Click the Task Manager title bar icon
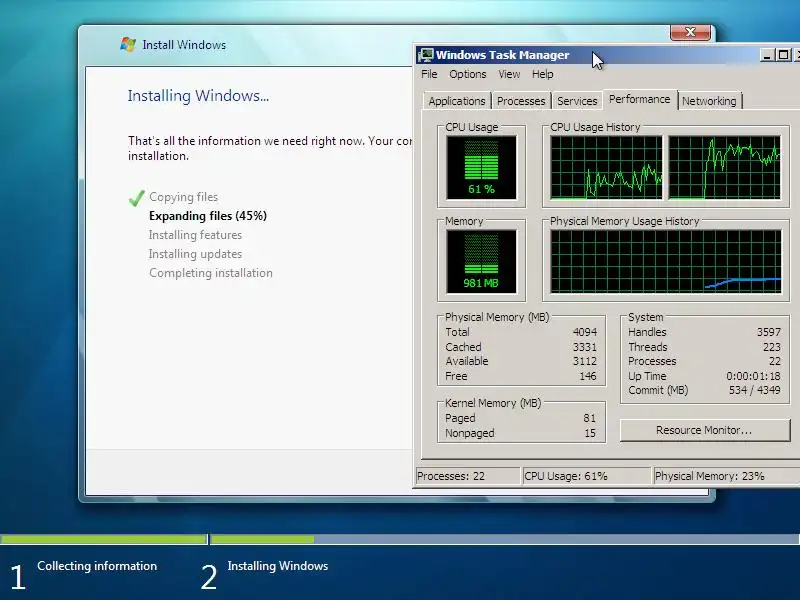The image size is (800, 600). coord(426,55)
